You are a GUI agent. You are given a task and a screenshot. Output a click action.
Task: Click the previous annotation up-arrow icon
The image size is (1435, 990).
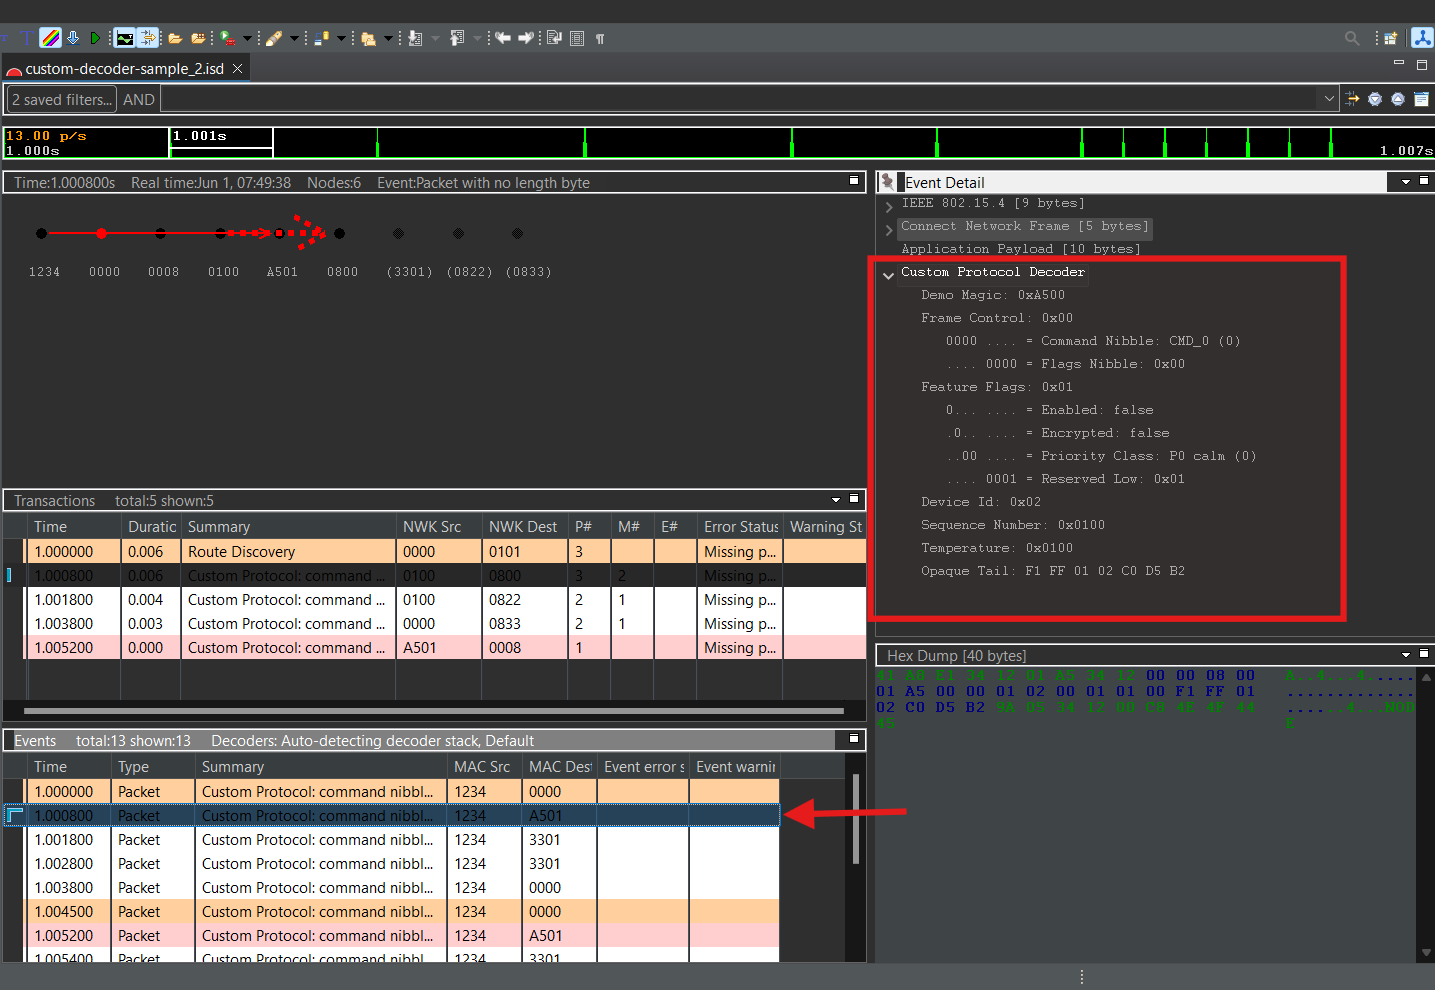pos(457,38)
